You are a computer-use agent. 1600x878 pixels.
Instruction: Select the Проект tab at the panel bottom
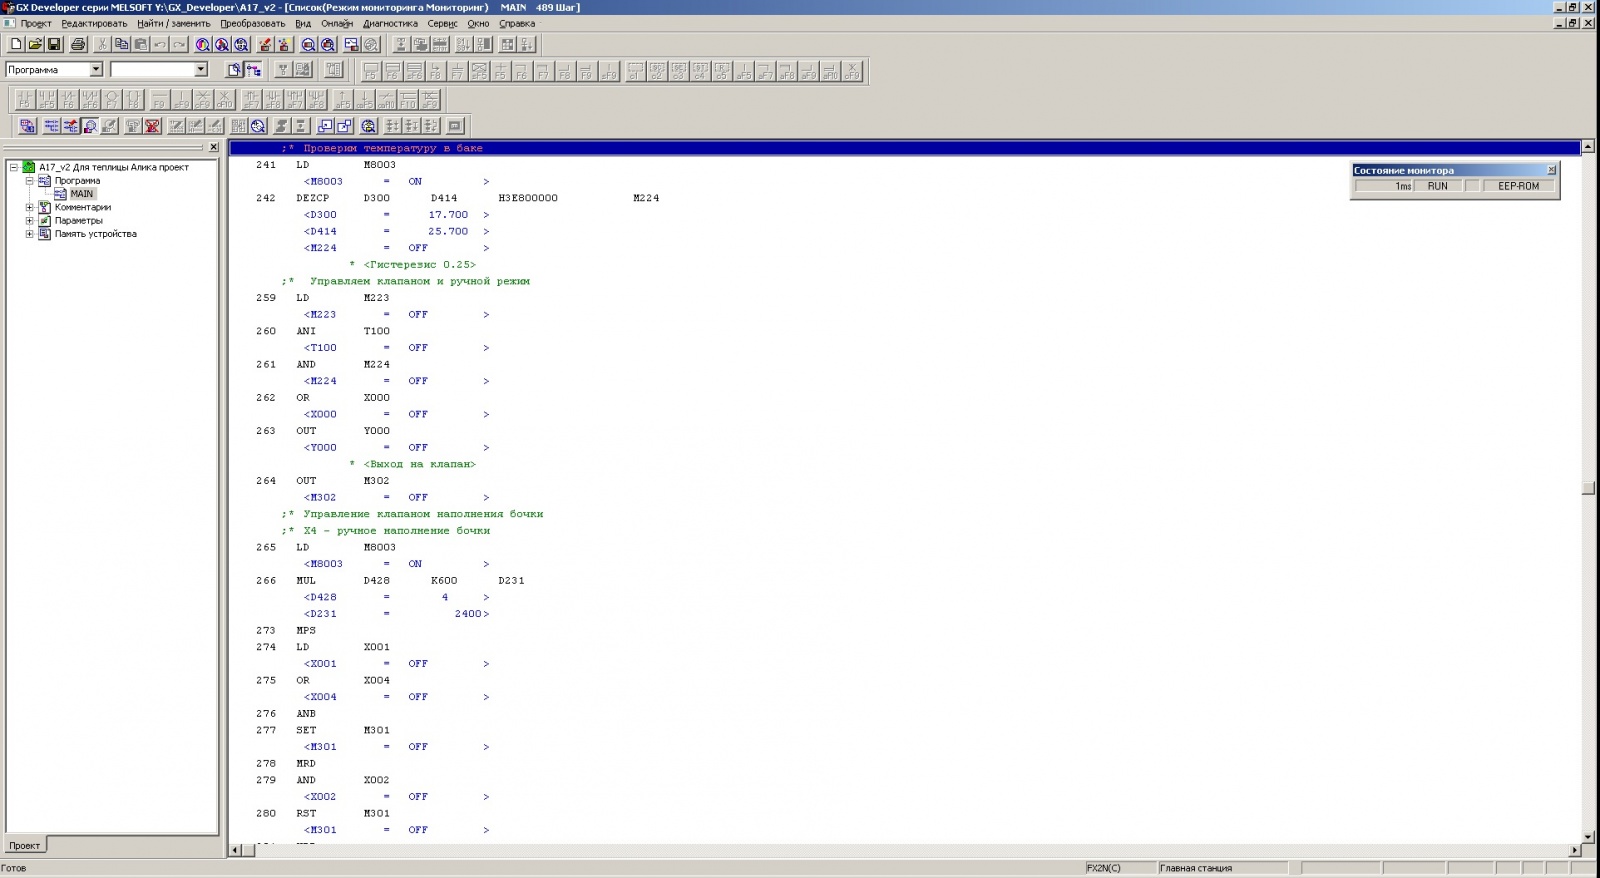coord(25,846)
